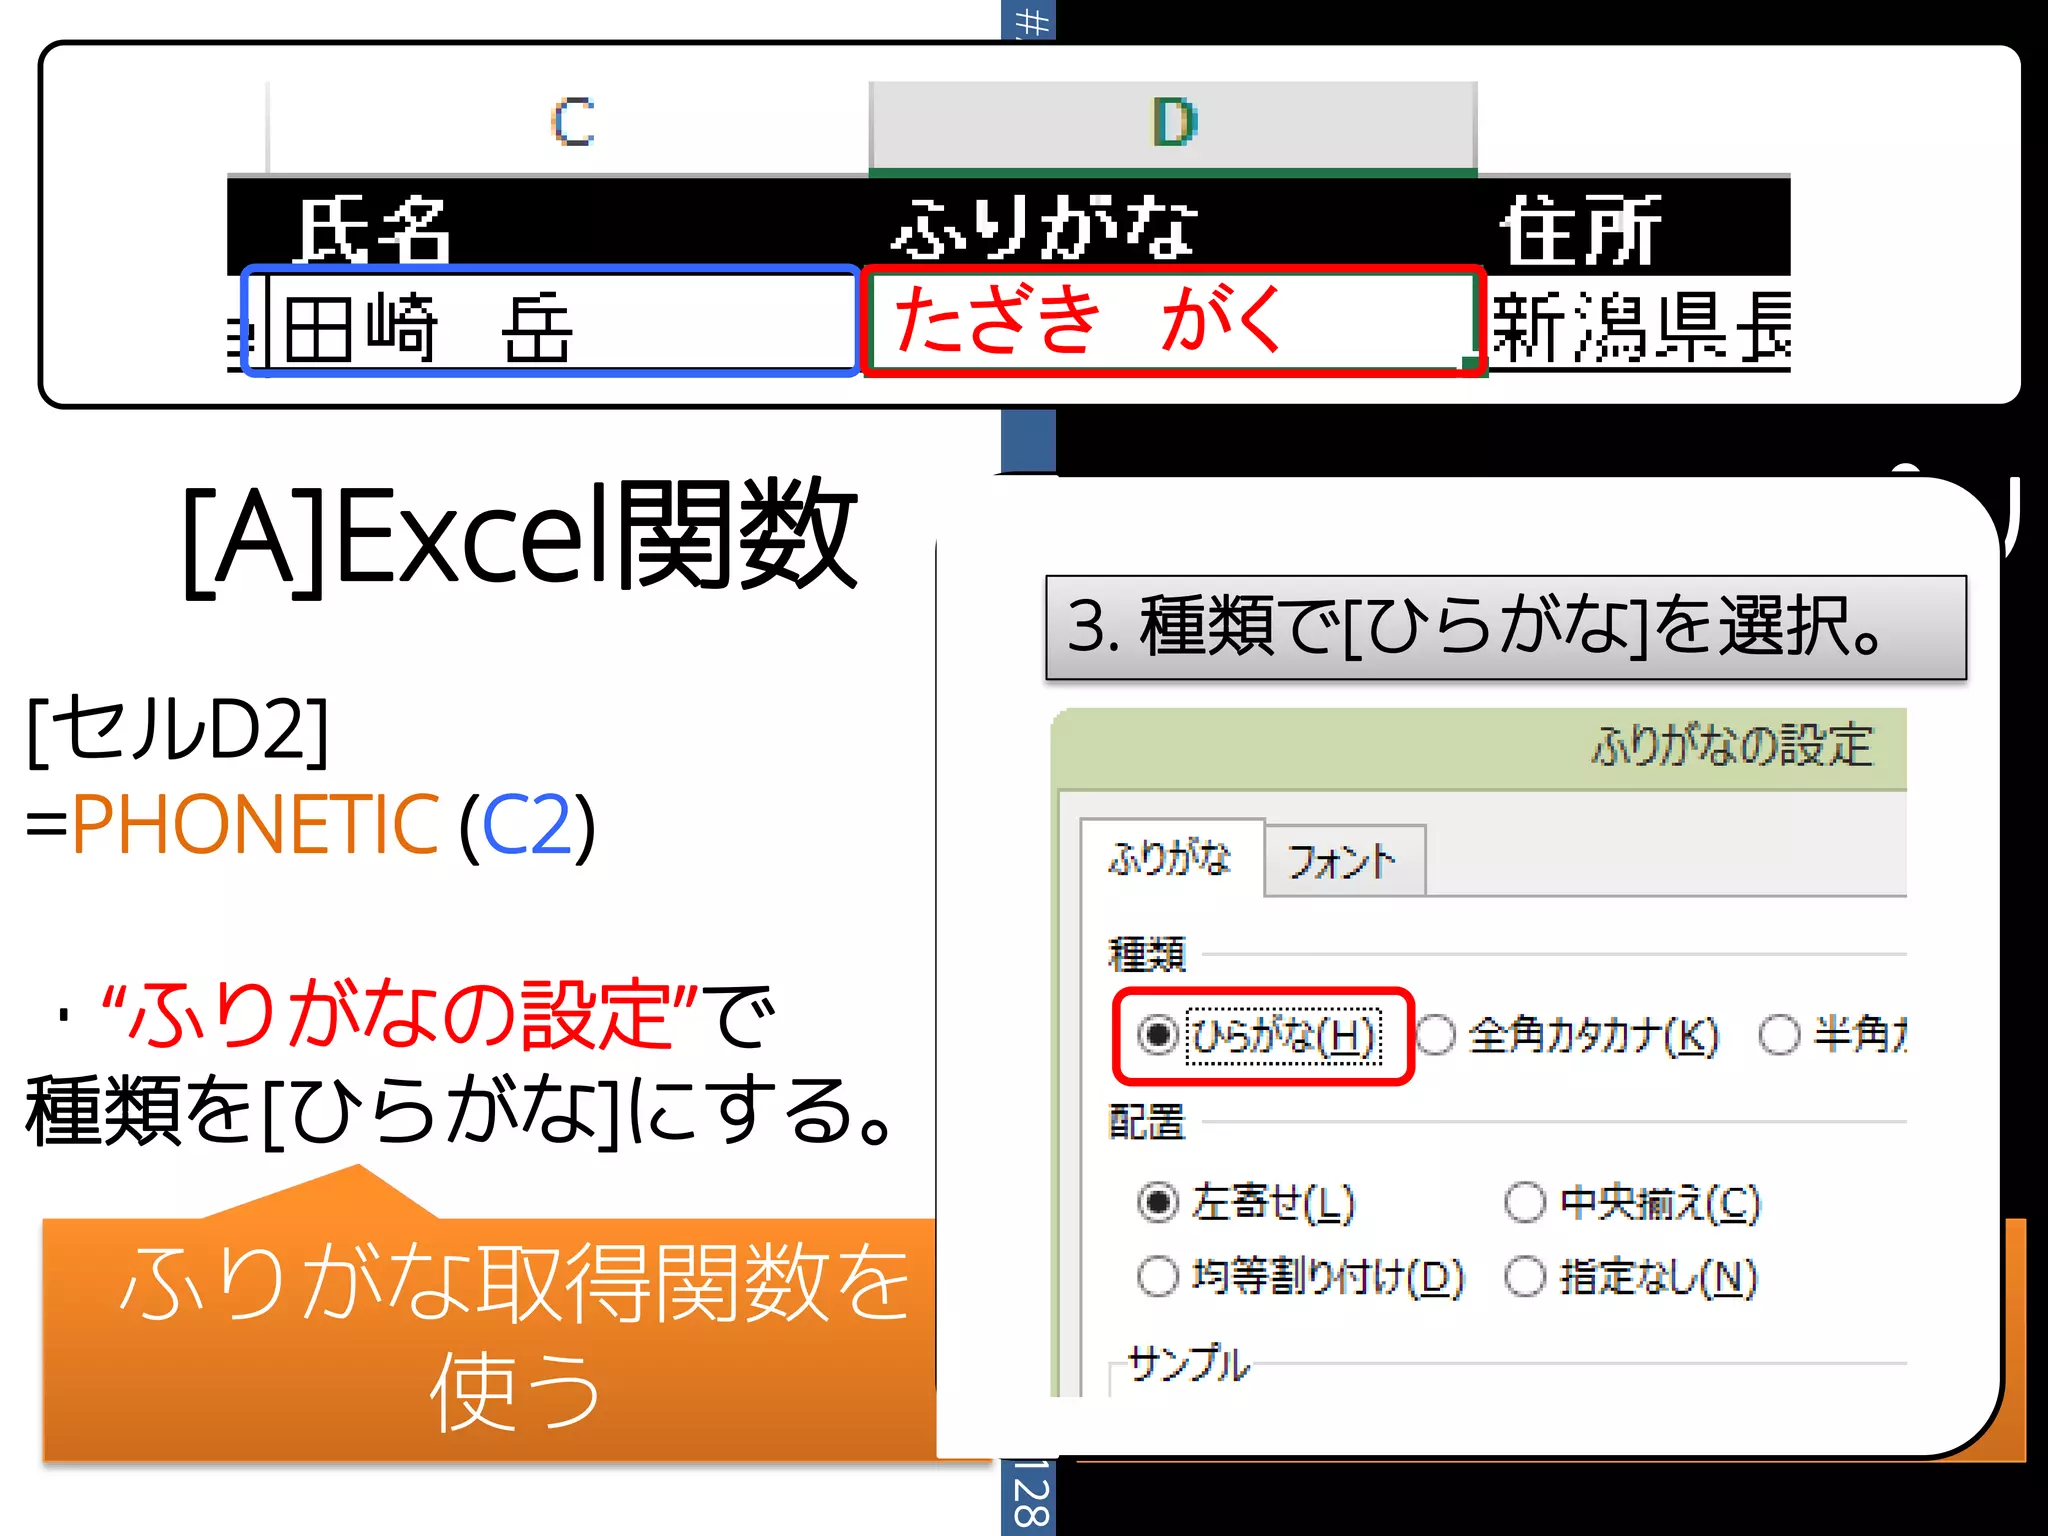Image resolution: width=2048 pixels, height=1536 pixels.
Task: Click the 配置 group label
Action: [1147, 1122]
